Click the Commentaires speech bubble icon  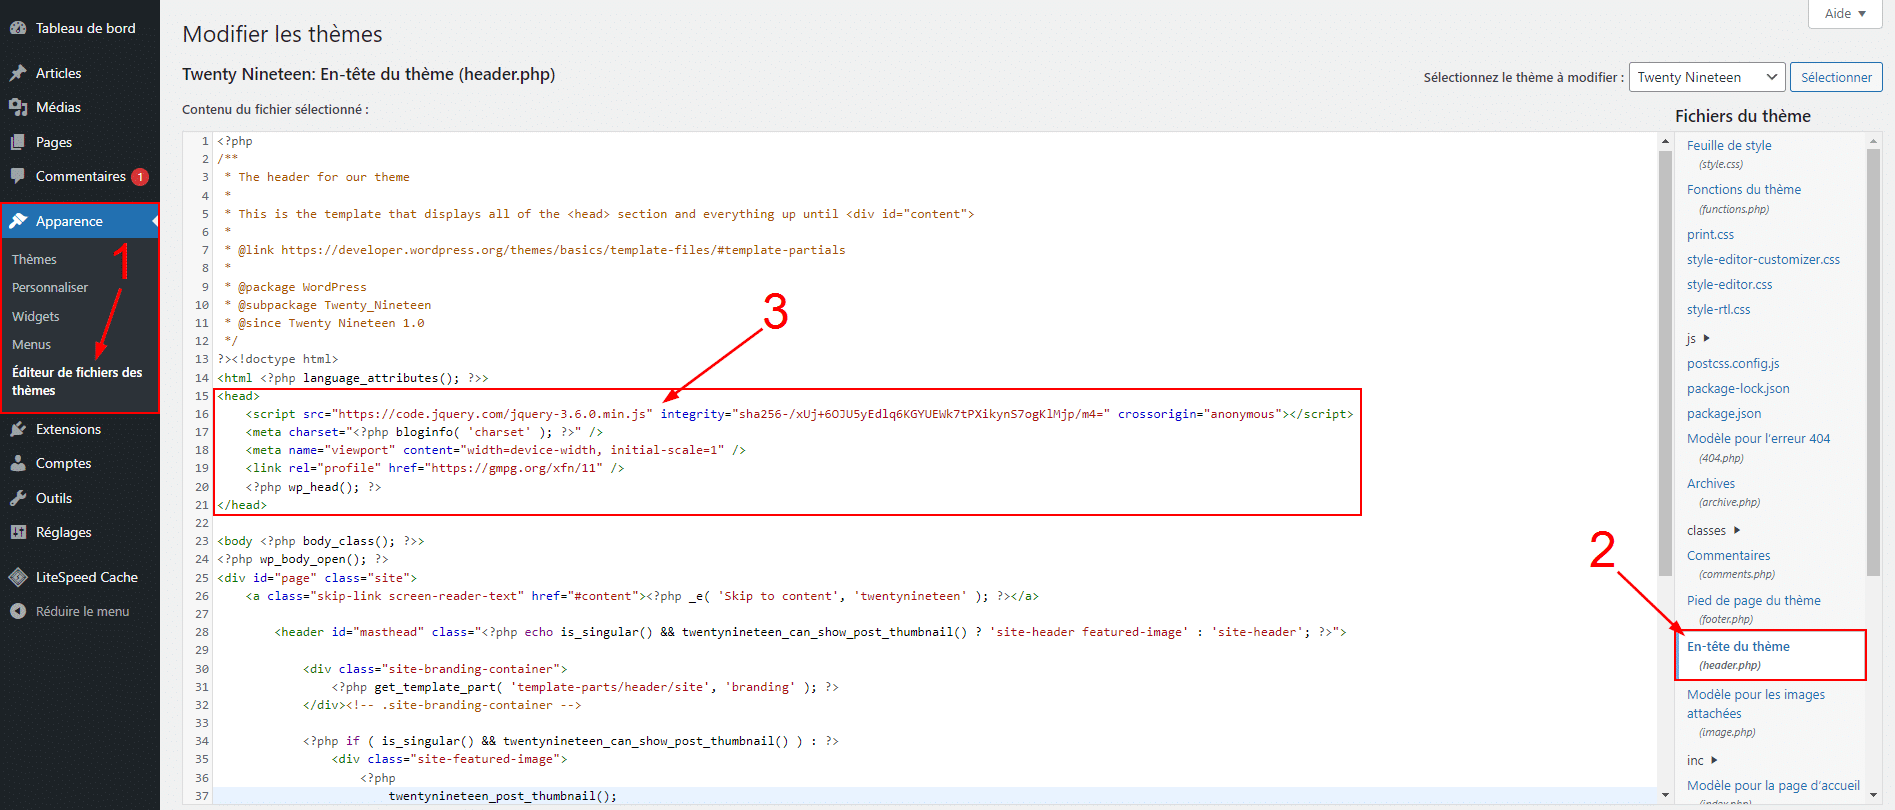[x=18, y=176]
